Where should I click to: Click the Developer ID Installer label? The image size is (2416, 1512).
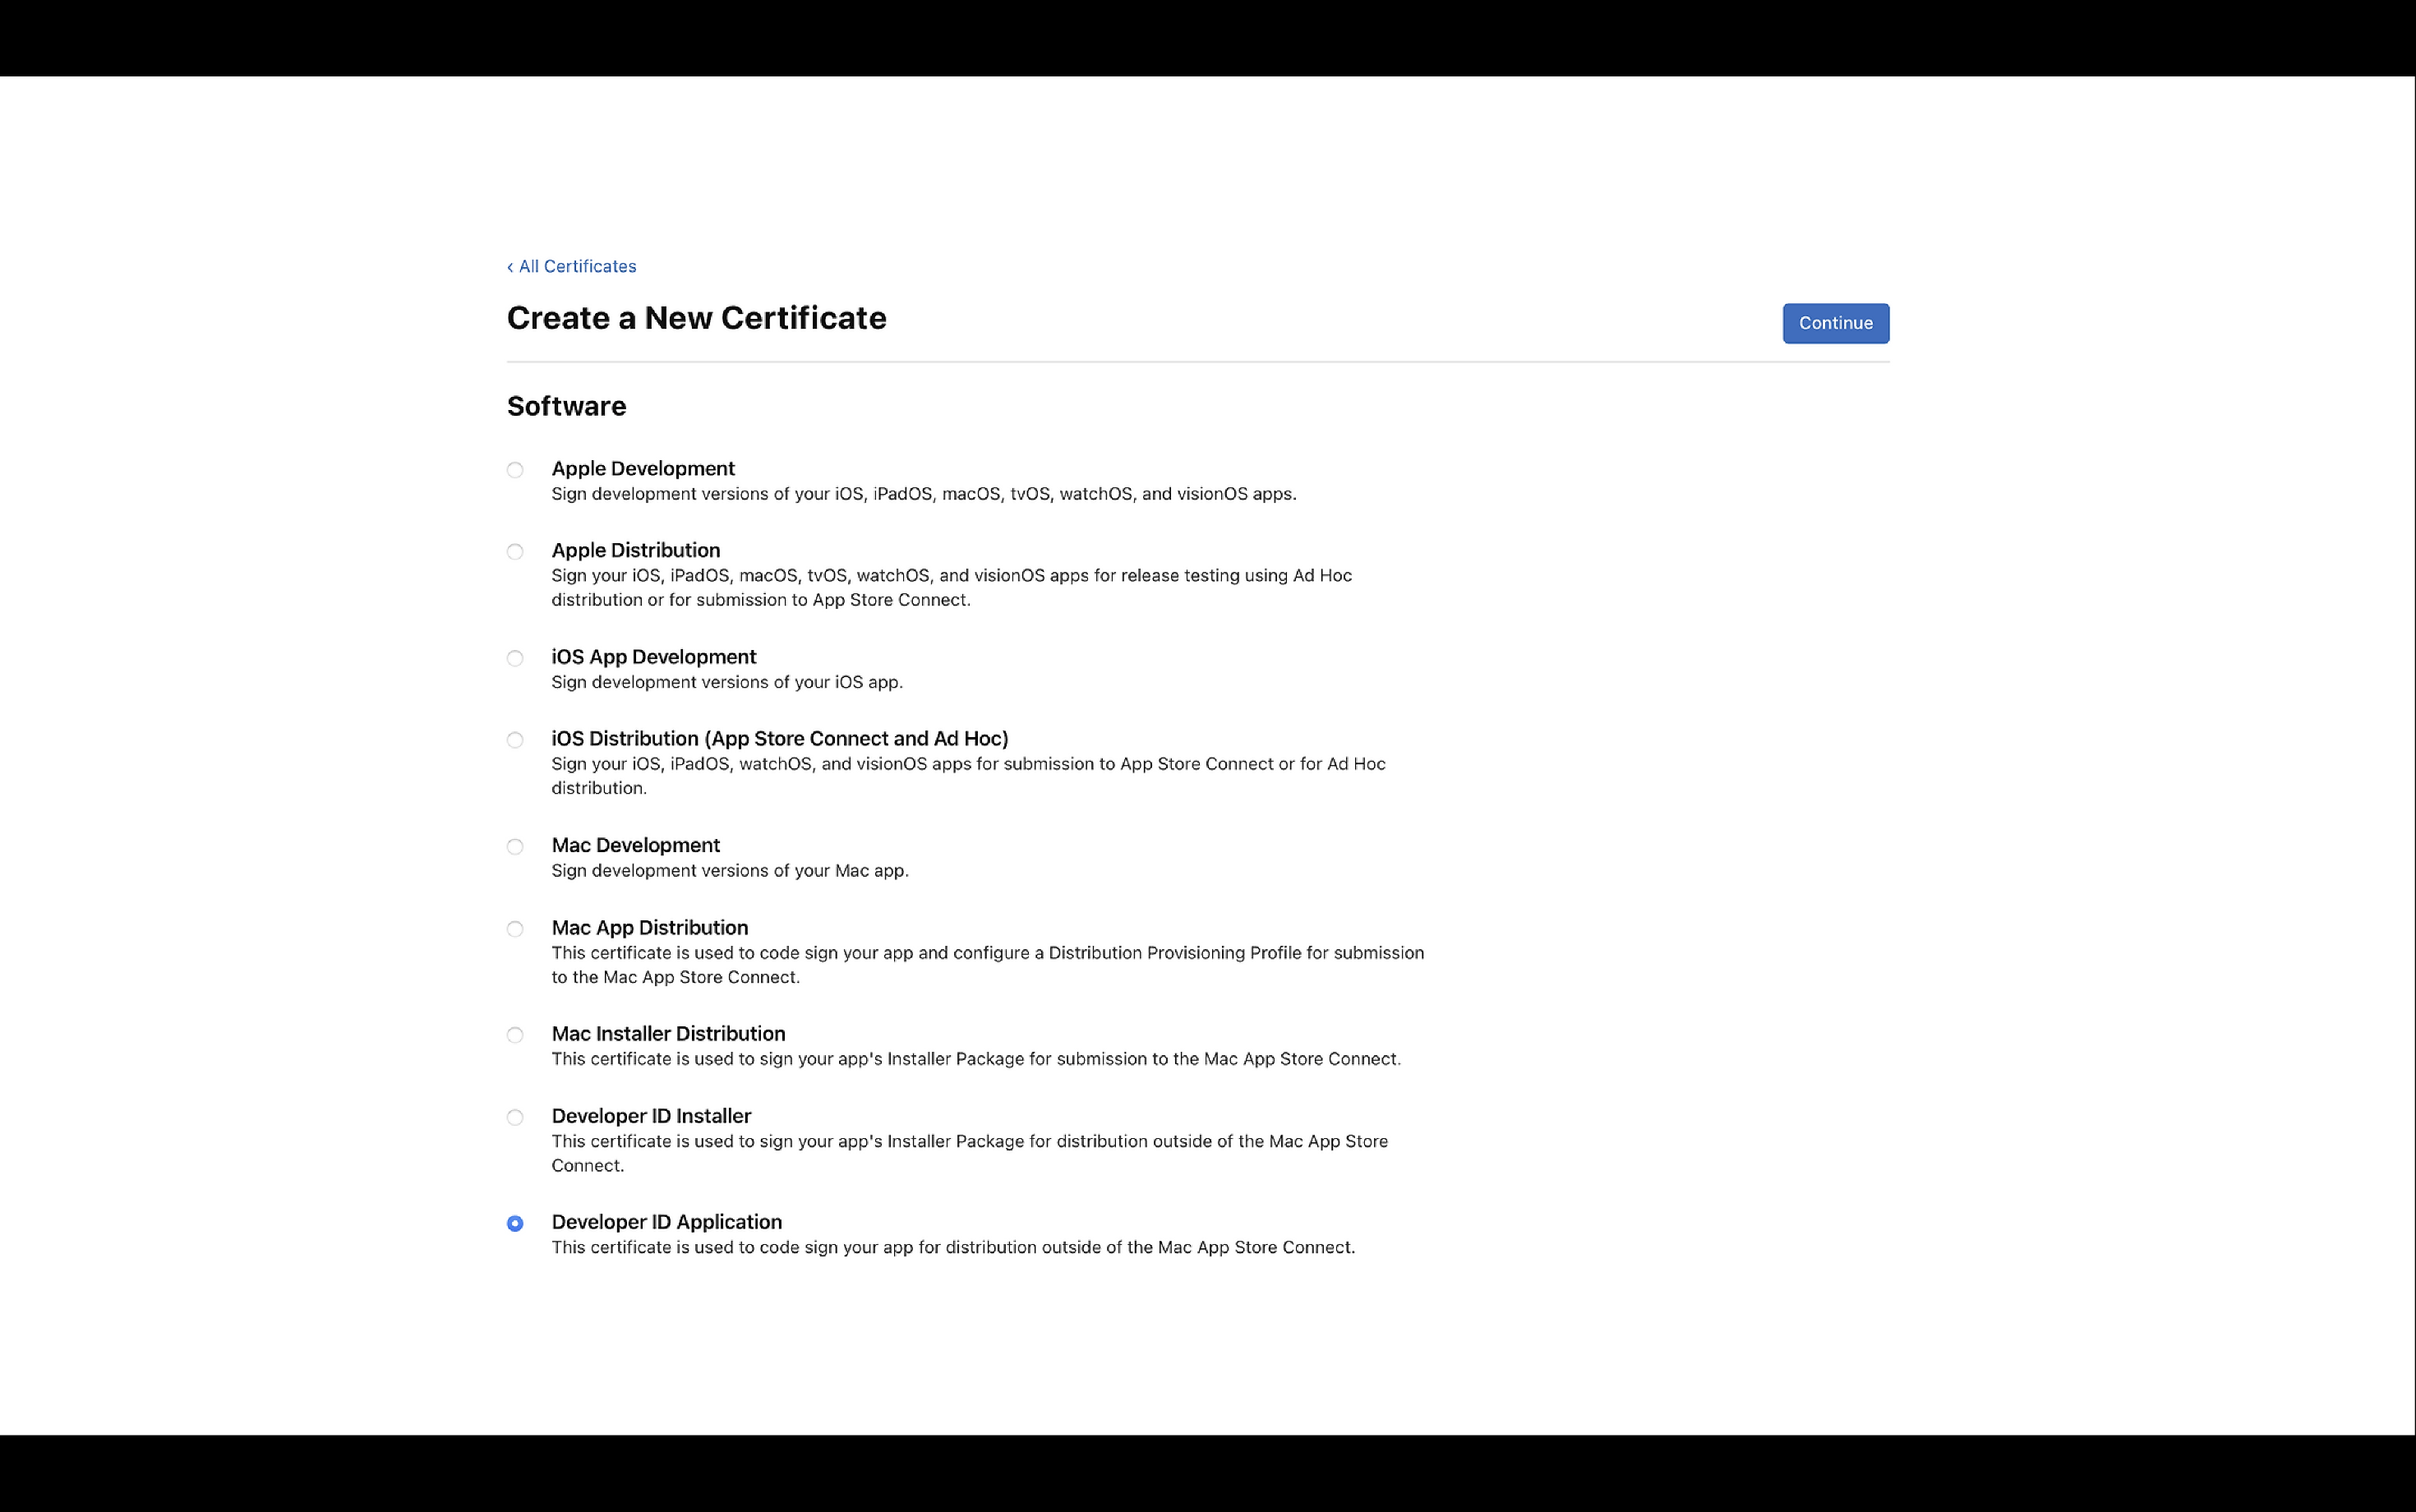click(651, 1115)
